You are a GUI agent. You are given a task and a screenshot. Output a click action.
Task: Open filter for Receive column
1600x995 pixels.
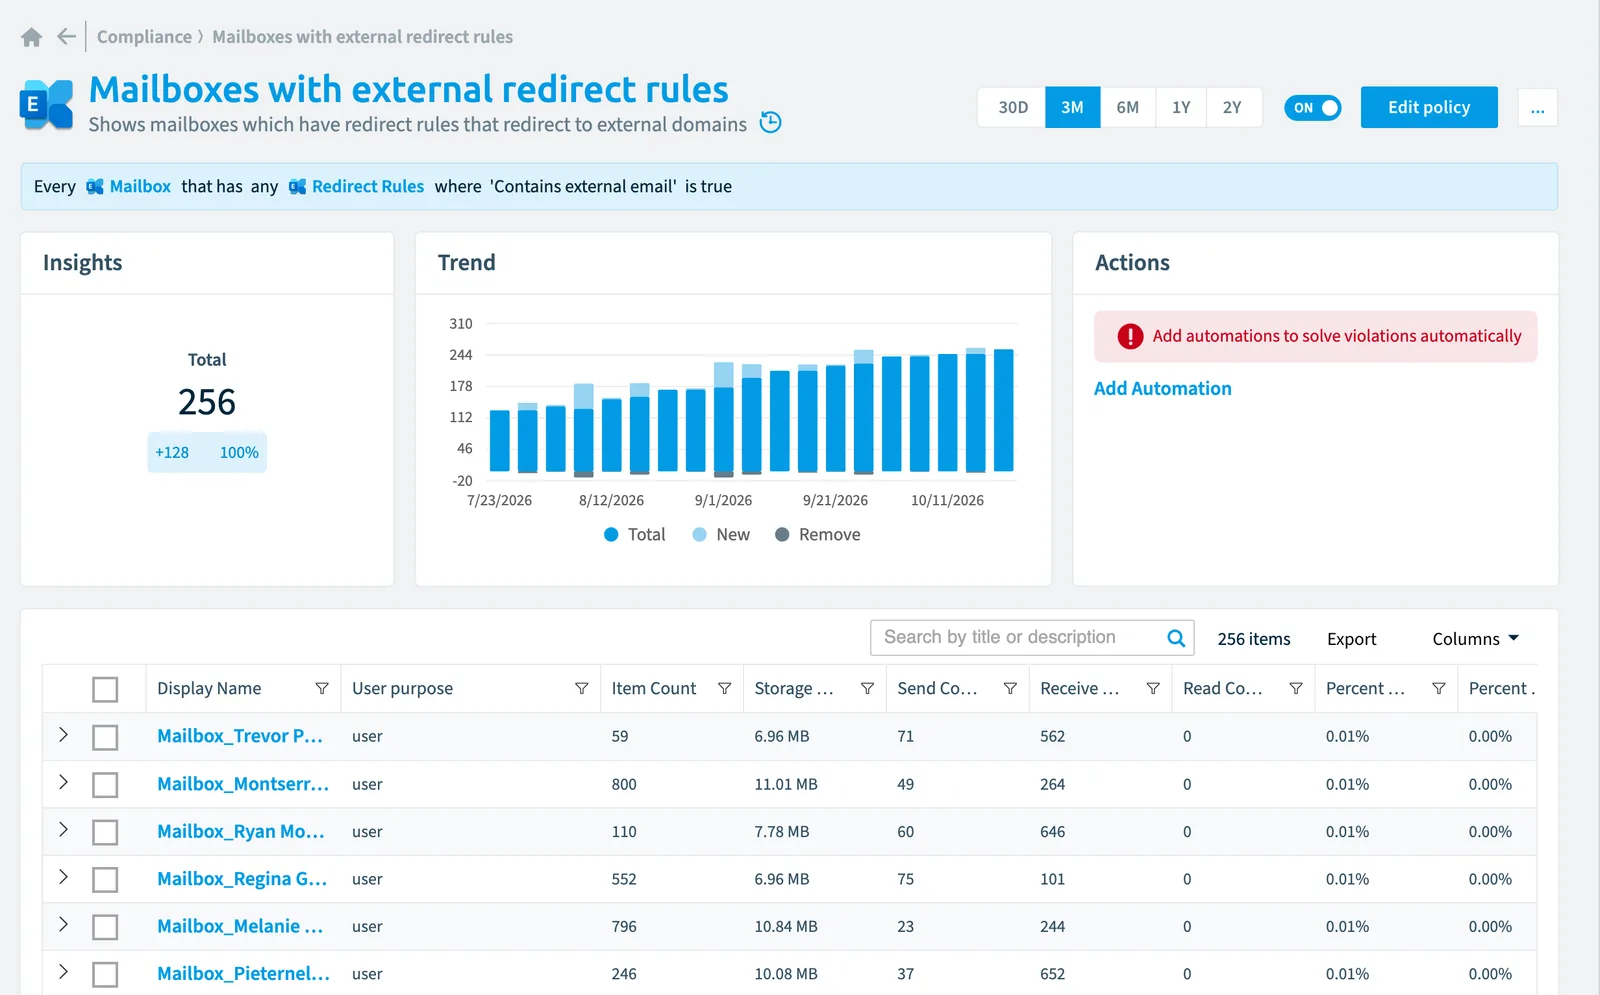1153,688
